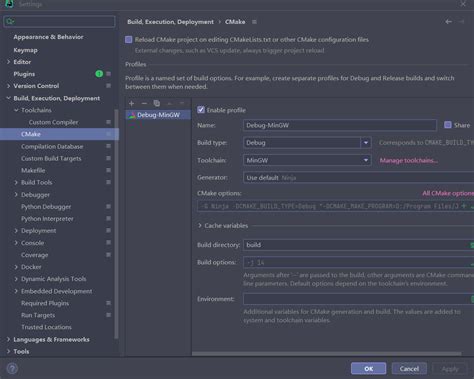The height and width of the screenshot is (379, 474).
Task: Click project icon beside Compilation Database
Action: point(109,146)
